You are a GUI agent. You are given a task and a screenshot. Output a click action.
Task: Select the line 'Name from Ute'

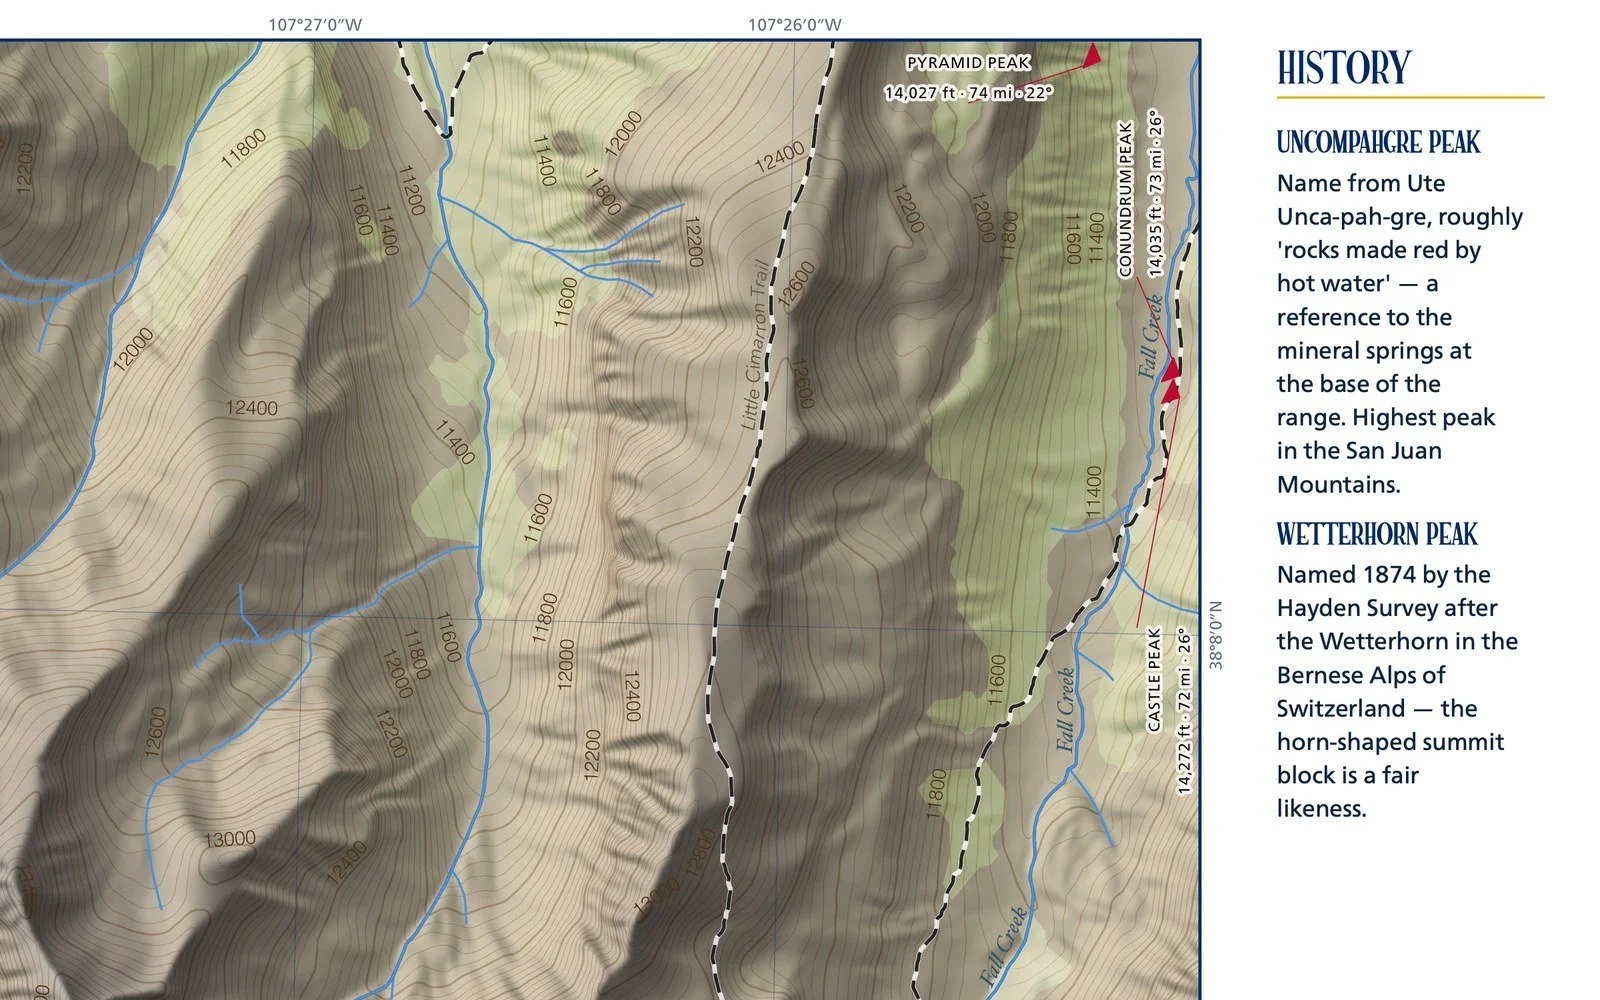(x=1361, y=183)
